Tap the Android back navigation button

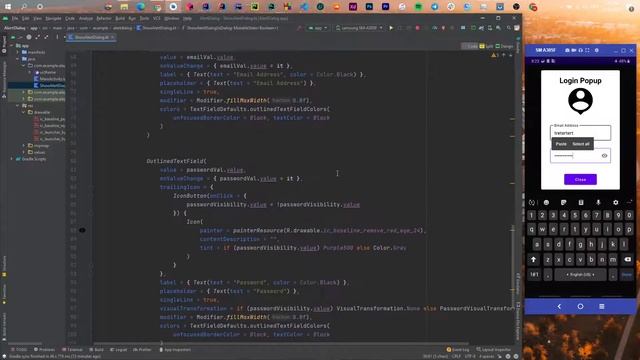559,306
